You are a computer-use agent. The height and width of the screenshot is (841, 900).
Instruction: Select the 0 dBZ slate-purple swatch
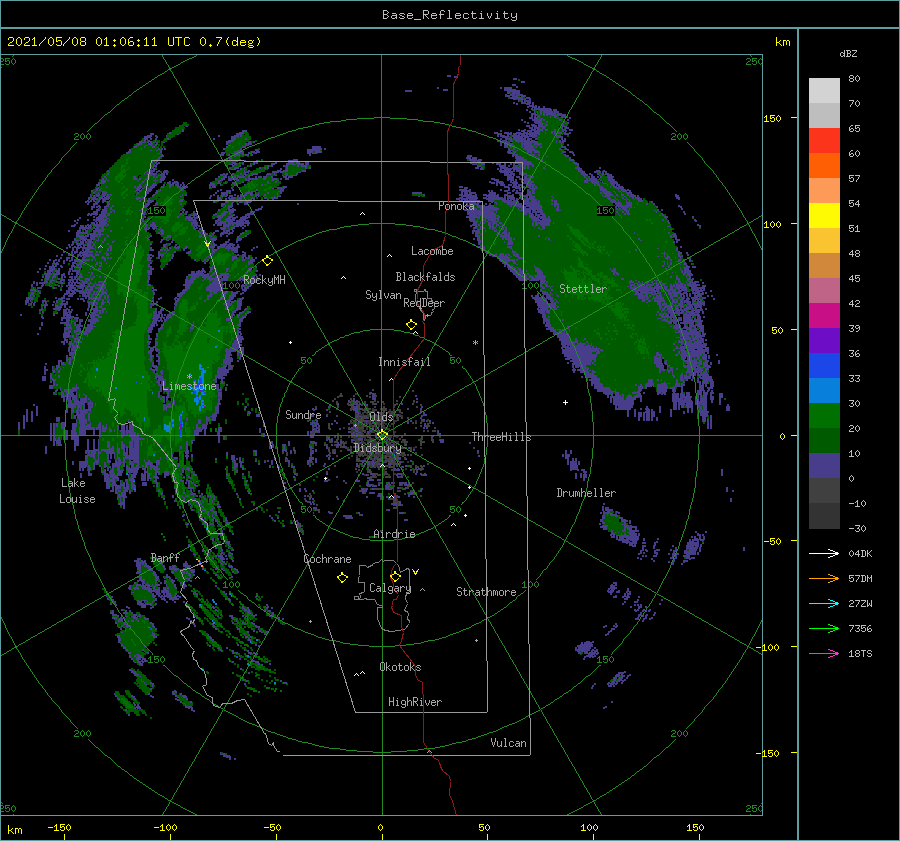[x=824, y=466]
